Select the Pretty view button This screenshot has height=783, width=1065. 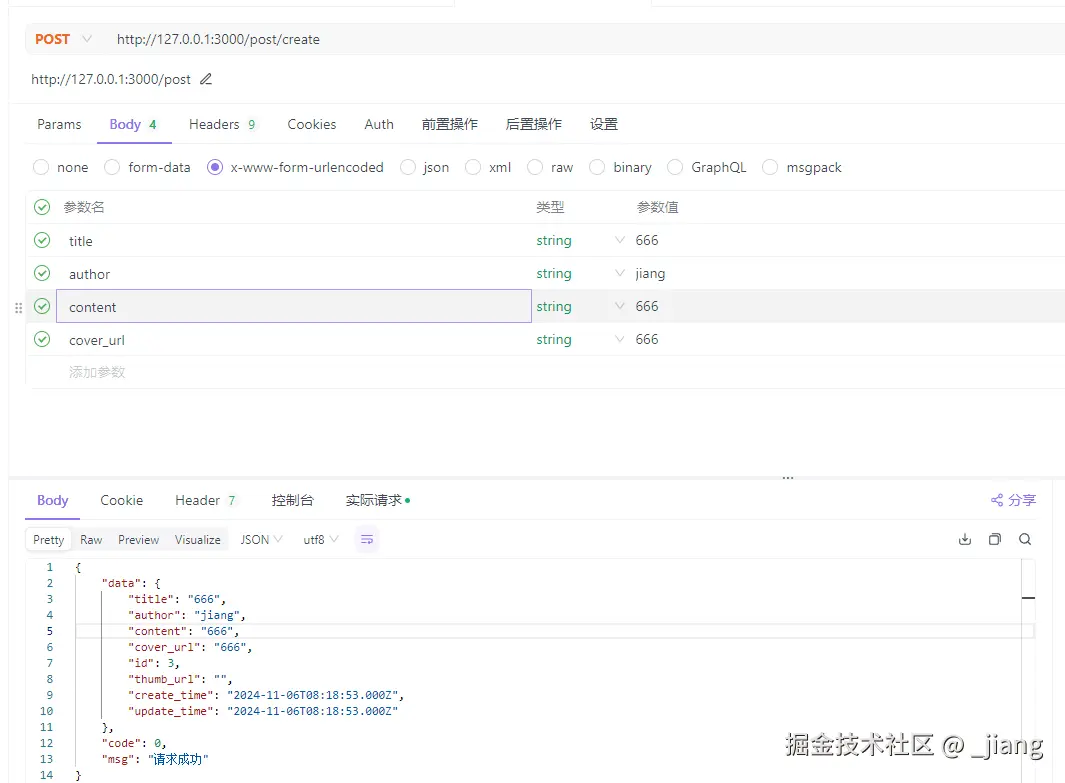49,539
